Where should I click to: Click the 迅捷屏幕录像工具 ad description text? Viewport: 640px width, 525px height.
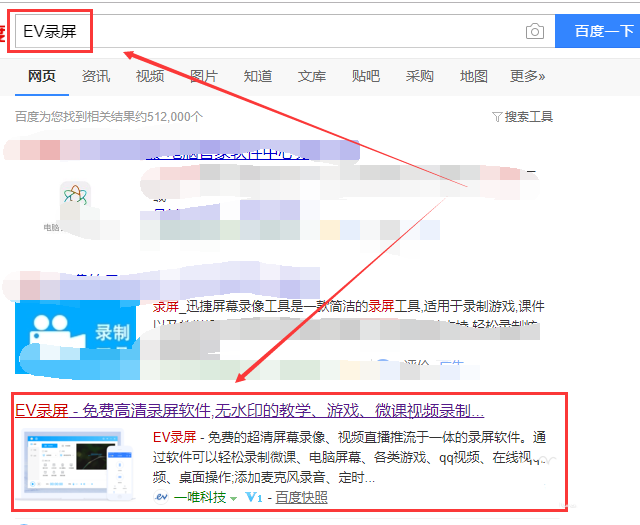pyautogui.click(x=349, y=306)
